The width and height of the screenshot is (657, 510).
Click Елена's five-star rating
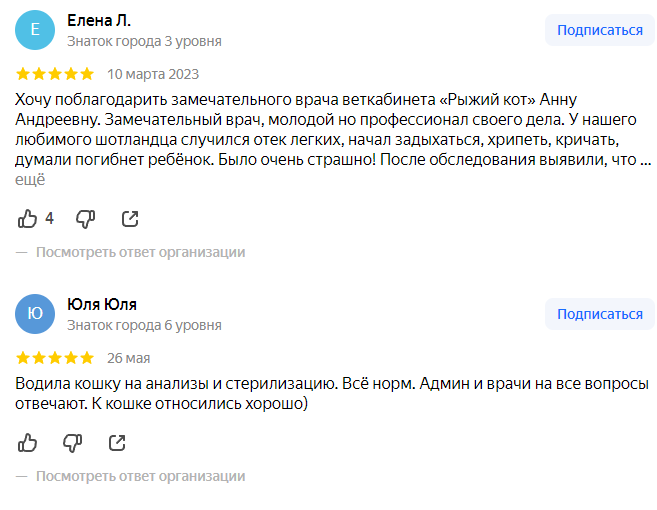(56, 74)
